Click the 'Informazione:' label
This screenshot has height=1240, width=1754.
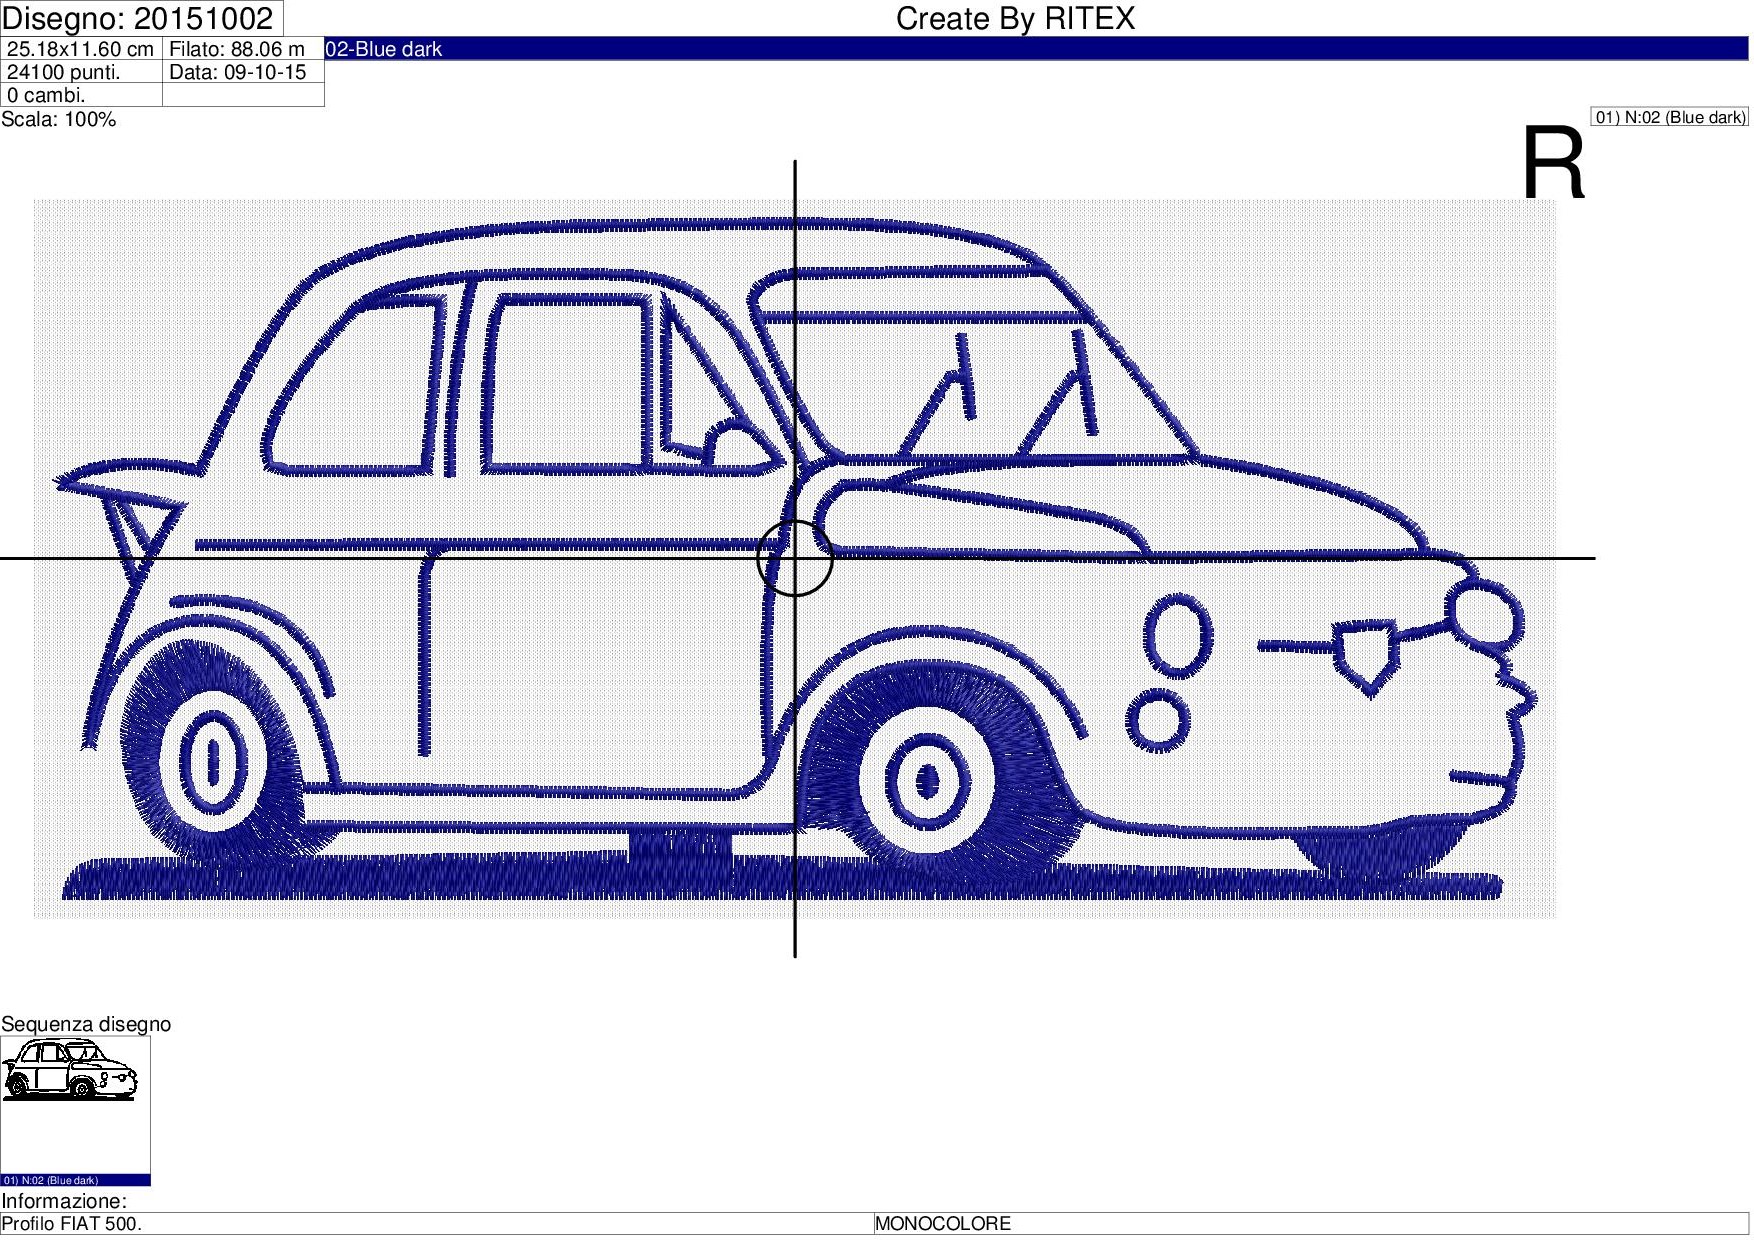point(64,1201)
